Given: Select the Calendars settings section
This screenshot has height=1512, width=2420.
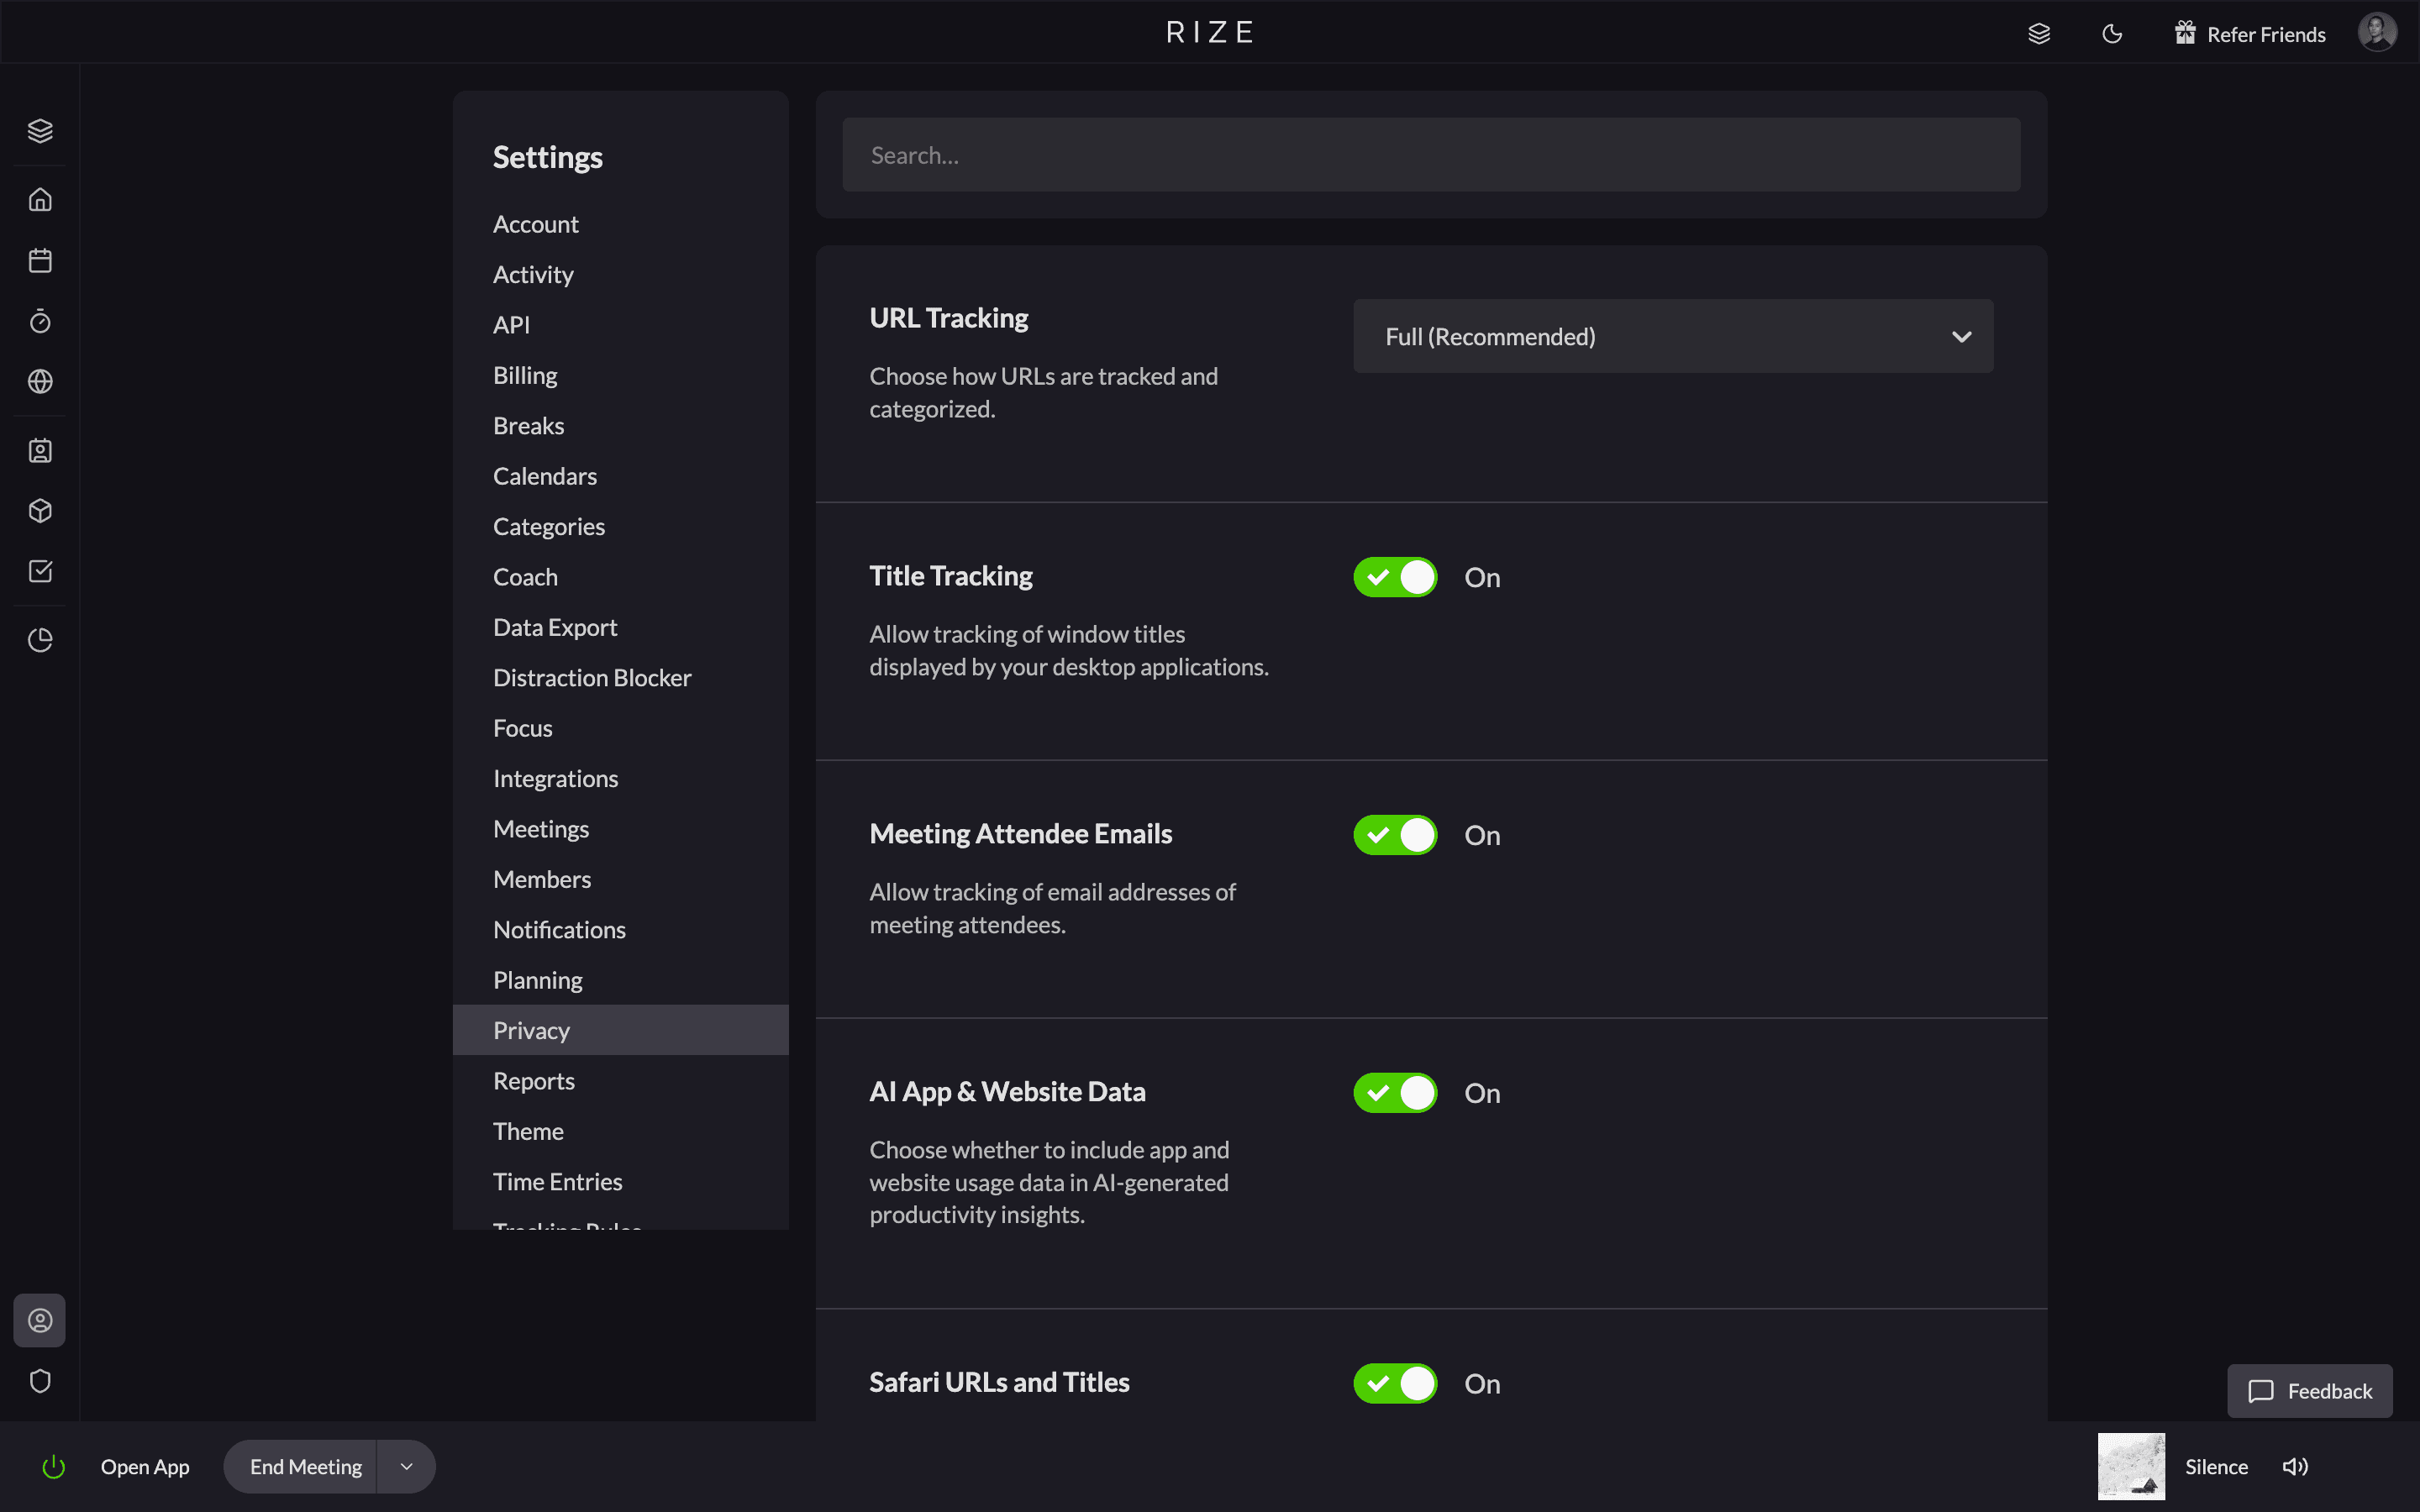Looking at the screenshot, I should tap(545, 475).
